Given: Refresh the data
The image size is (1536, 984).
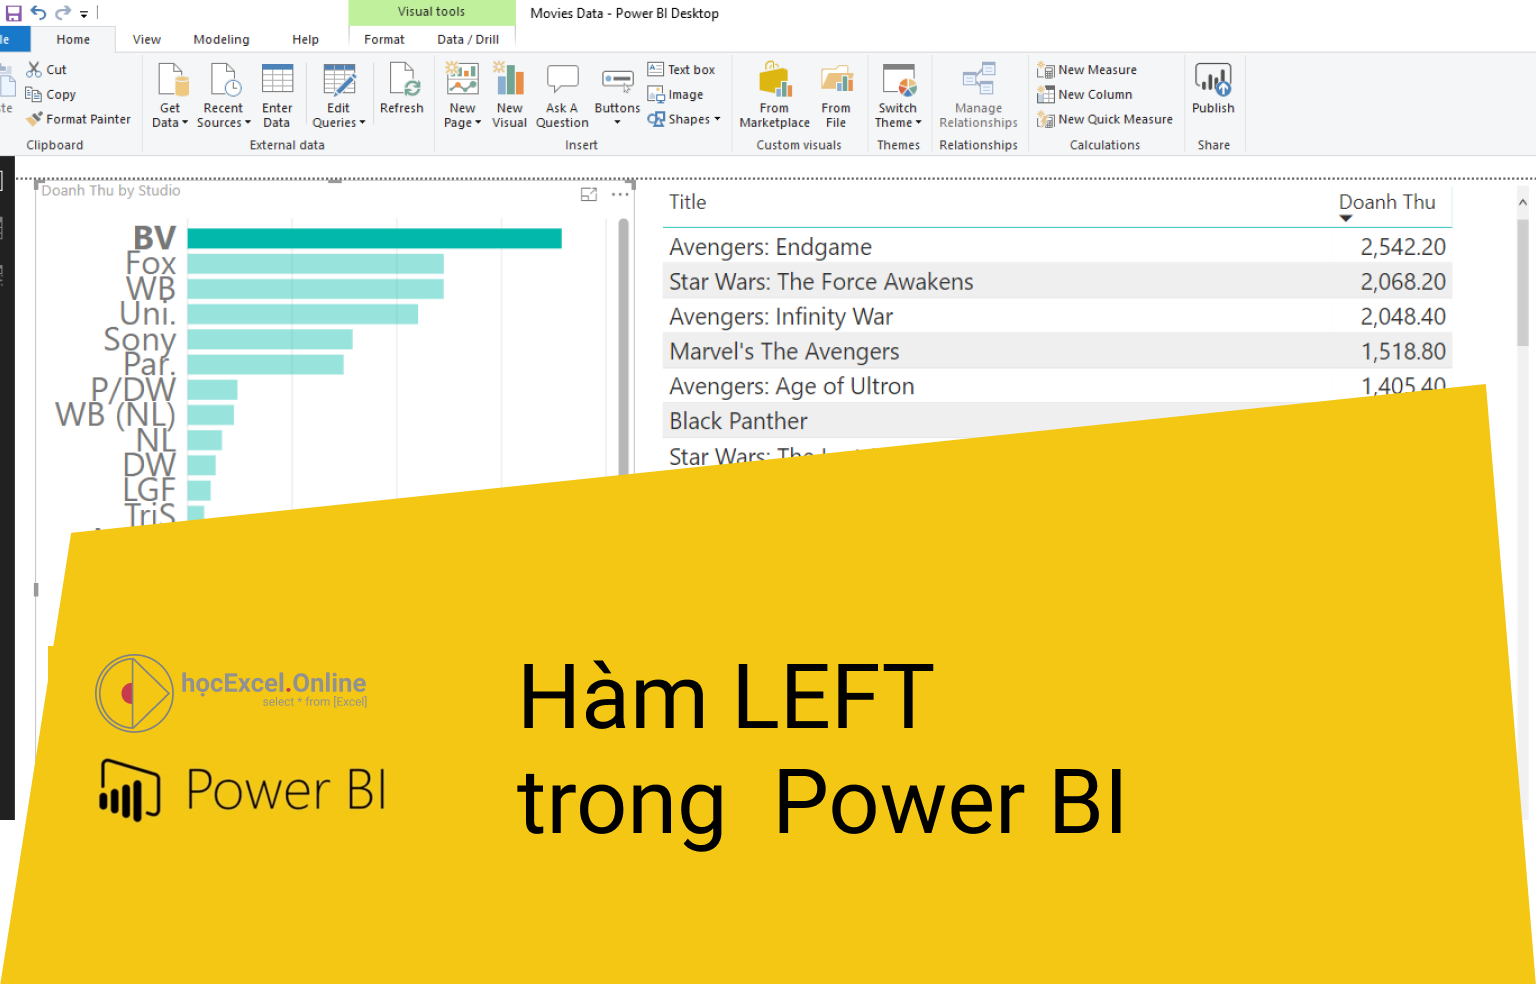Looking at the screenshot, I should (402, 89).
